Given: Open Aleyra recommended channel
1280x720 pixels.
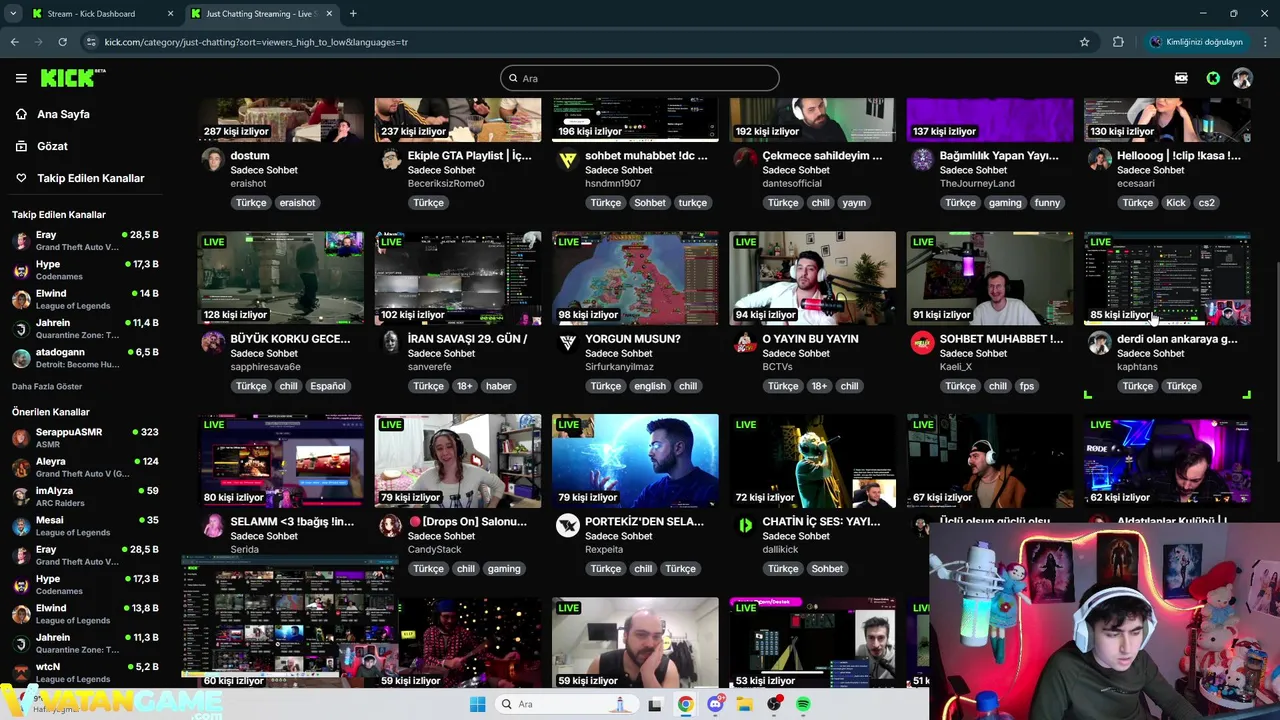Looking at the screenshot, I should pos(85,467).
